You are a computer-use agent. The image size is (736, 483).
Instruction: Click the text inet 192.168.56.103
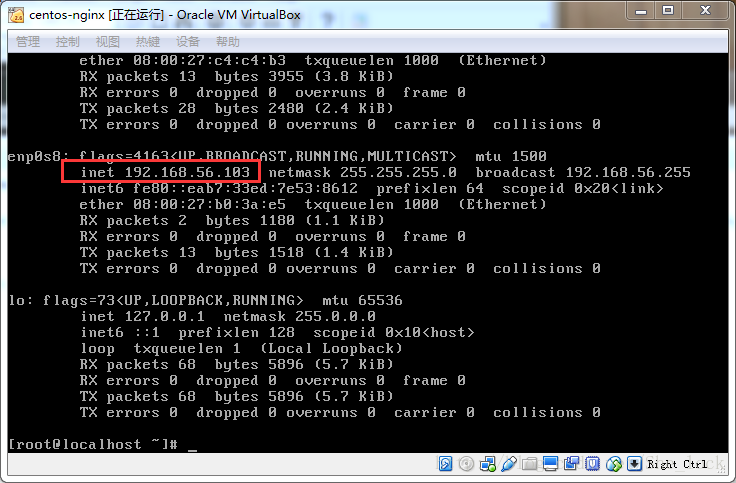(x=165, y=172)
